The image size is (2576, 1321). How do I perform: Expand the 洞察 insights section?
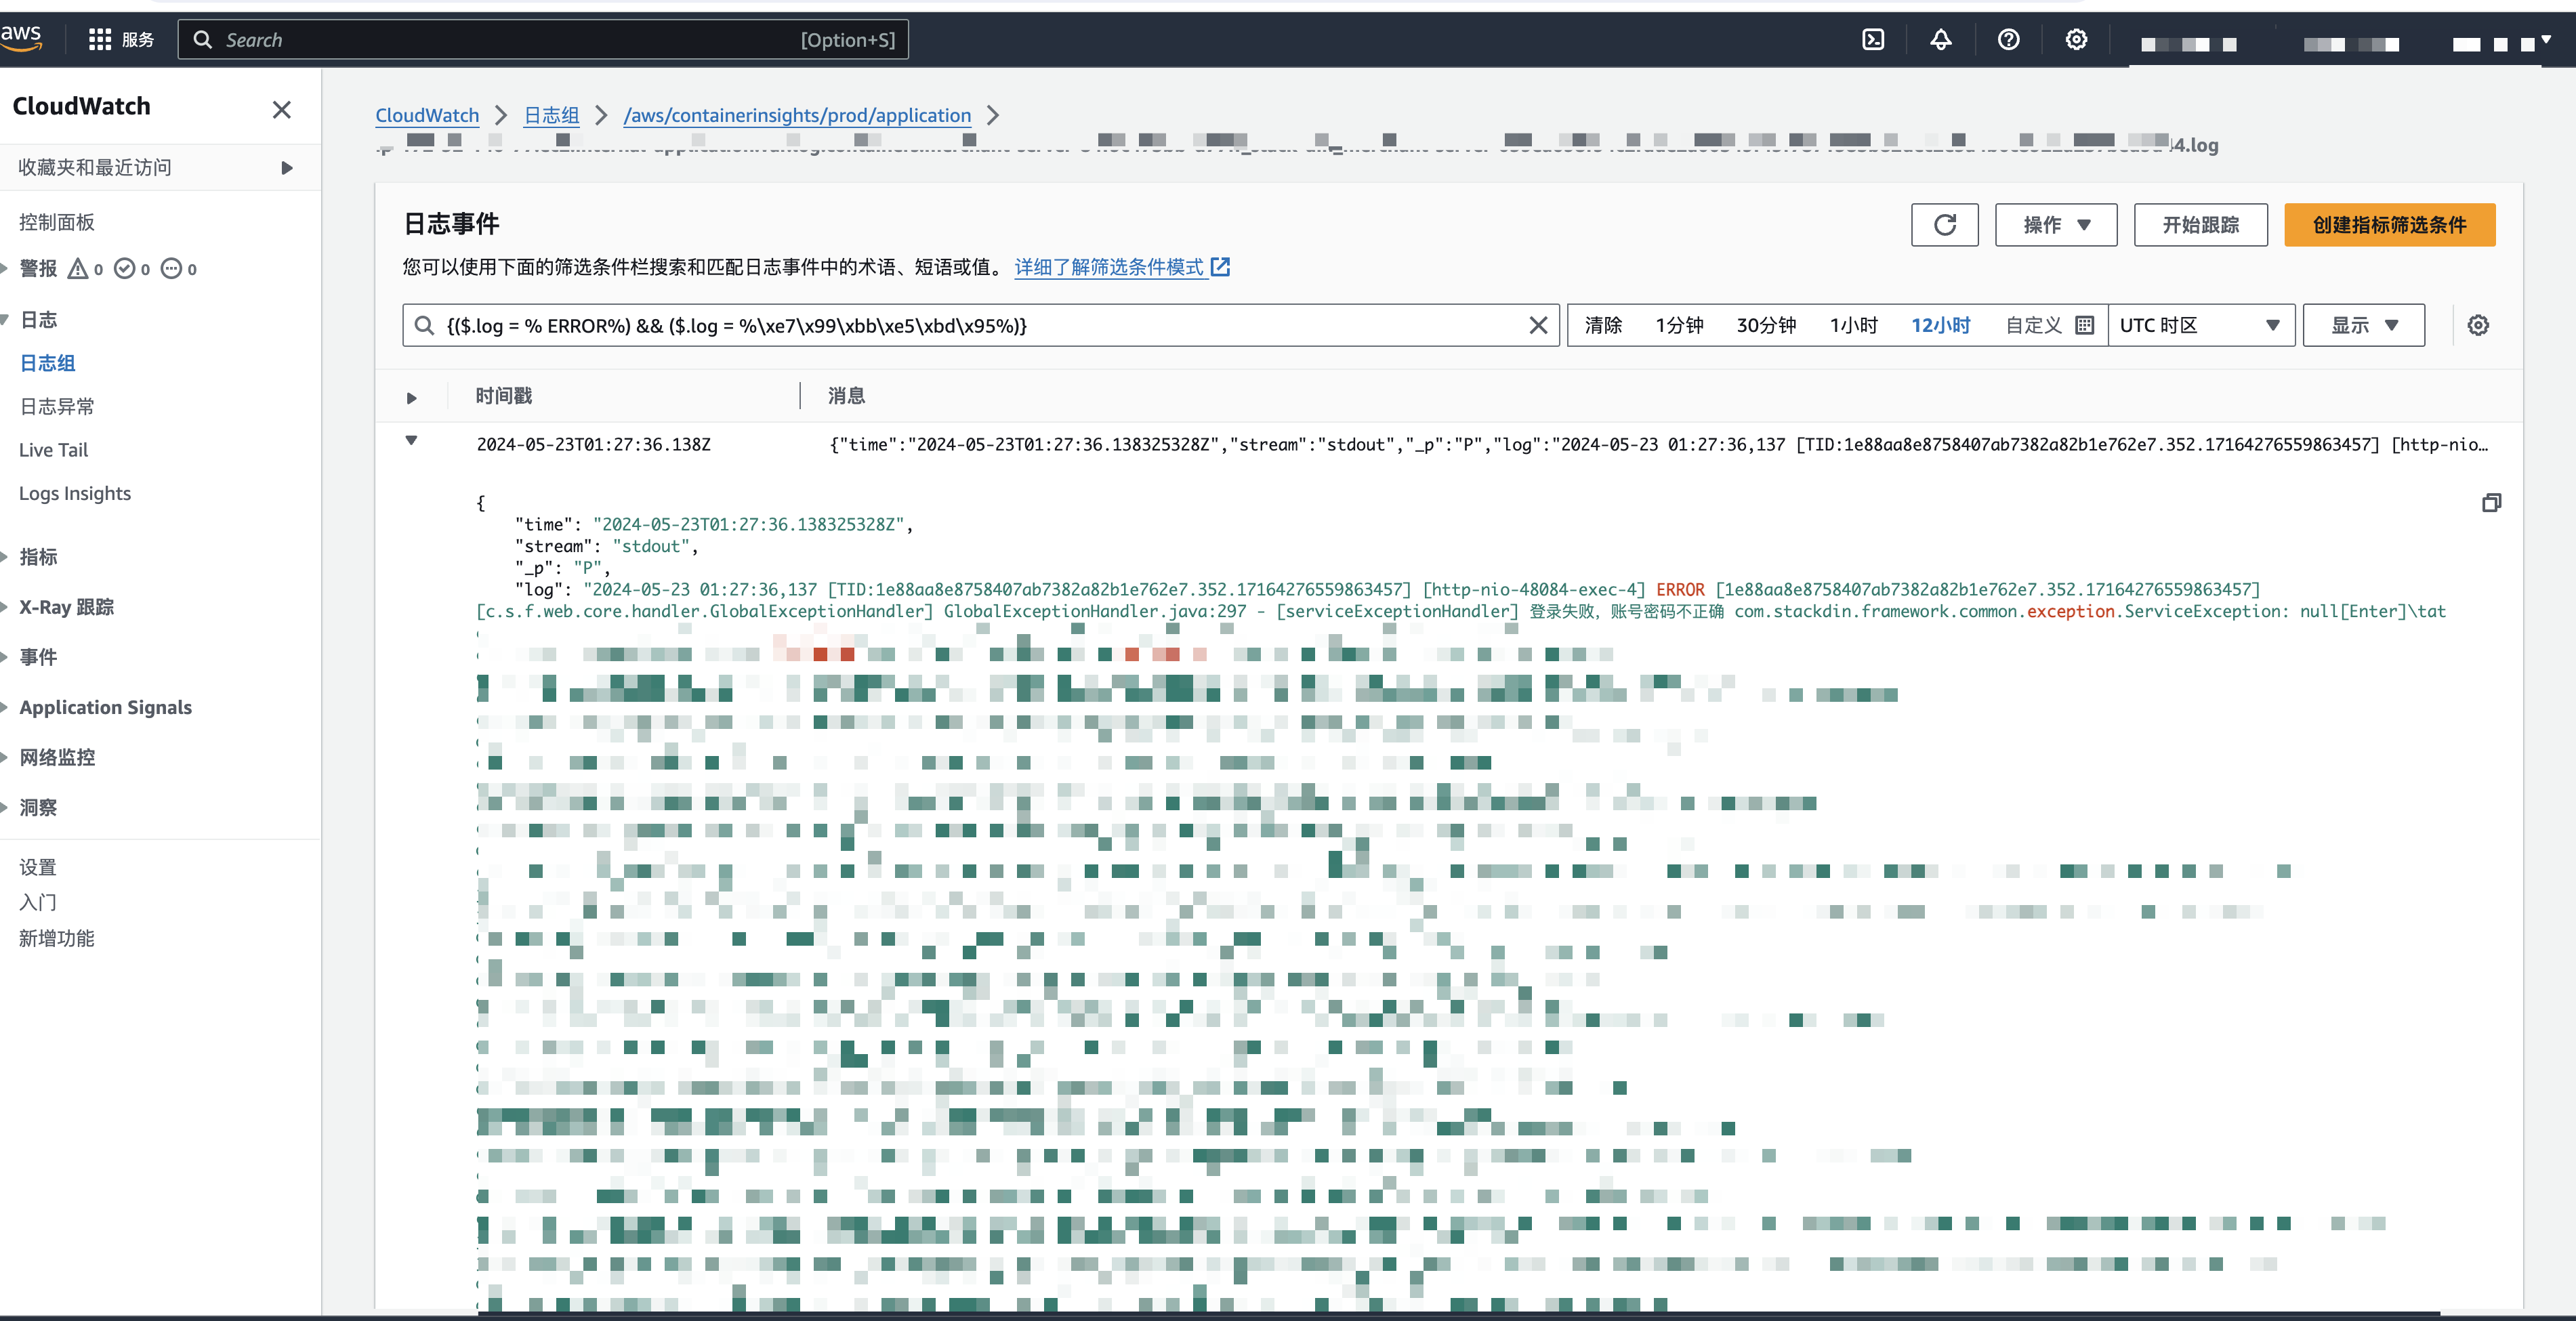pos(5,807)
